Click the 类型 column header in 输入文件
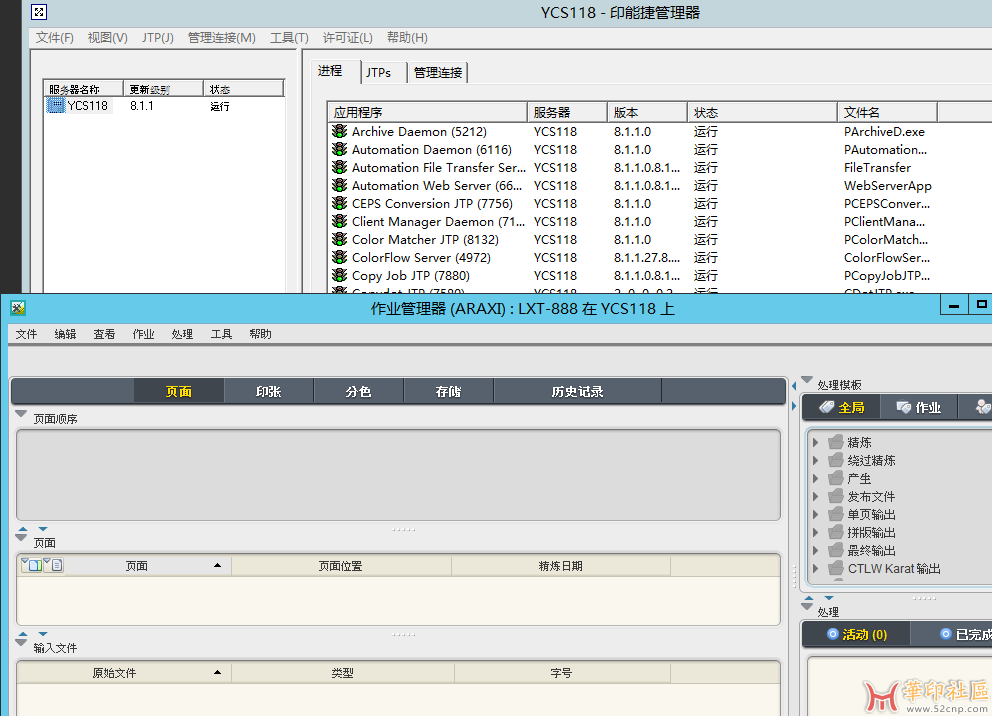This screenshot has width=992, height=716. tap(343, 673)
